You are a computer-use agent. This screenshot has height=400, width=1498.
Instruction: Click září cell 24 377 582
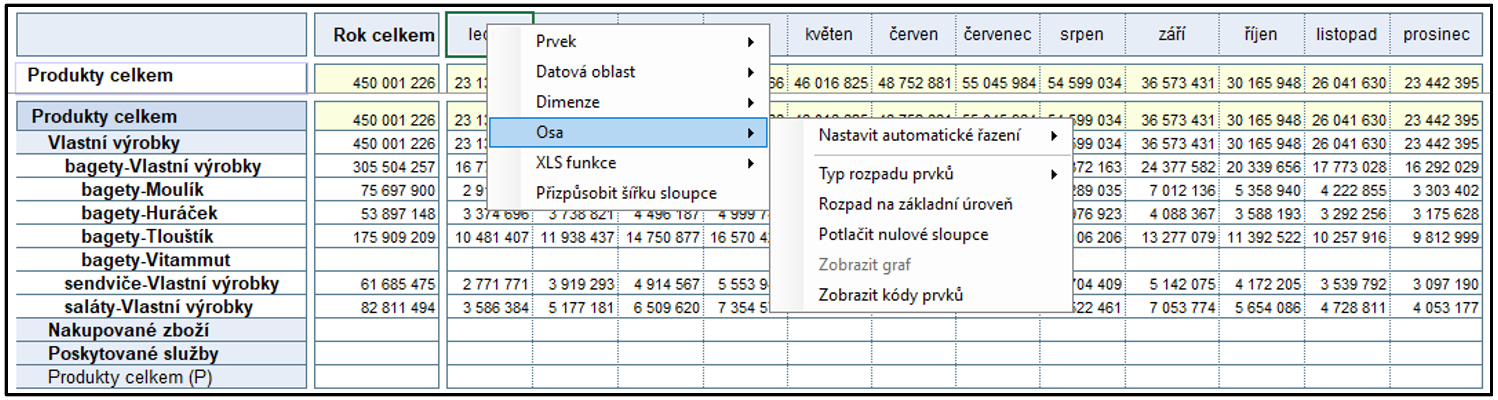(x=1172, y=167)
